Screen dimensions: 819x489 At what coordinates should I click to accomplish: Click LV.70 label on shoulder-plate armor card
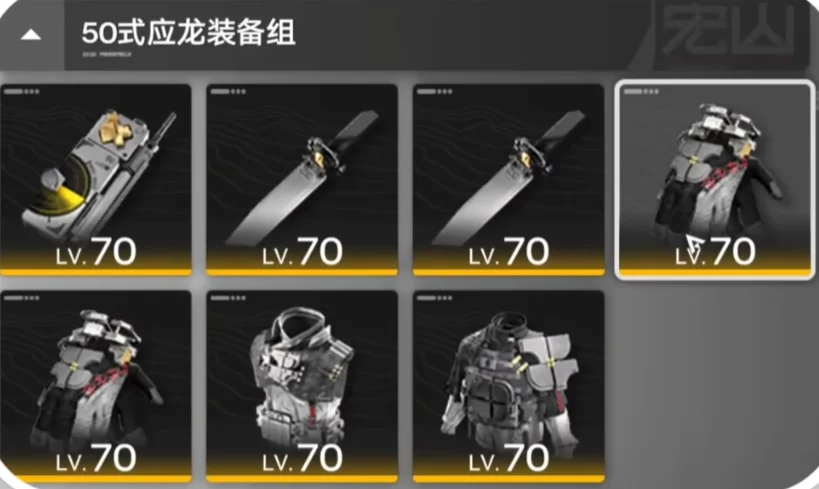(508, 459)
